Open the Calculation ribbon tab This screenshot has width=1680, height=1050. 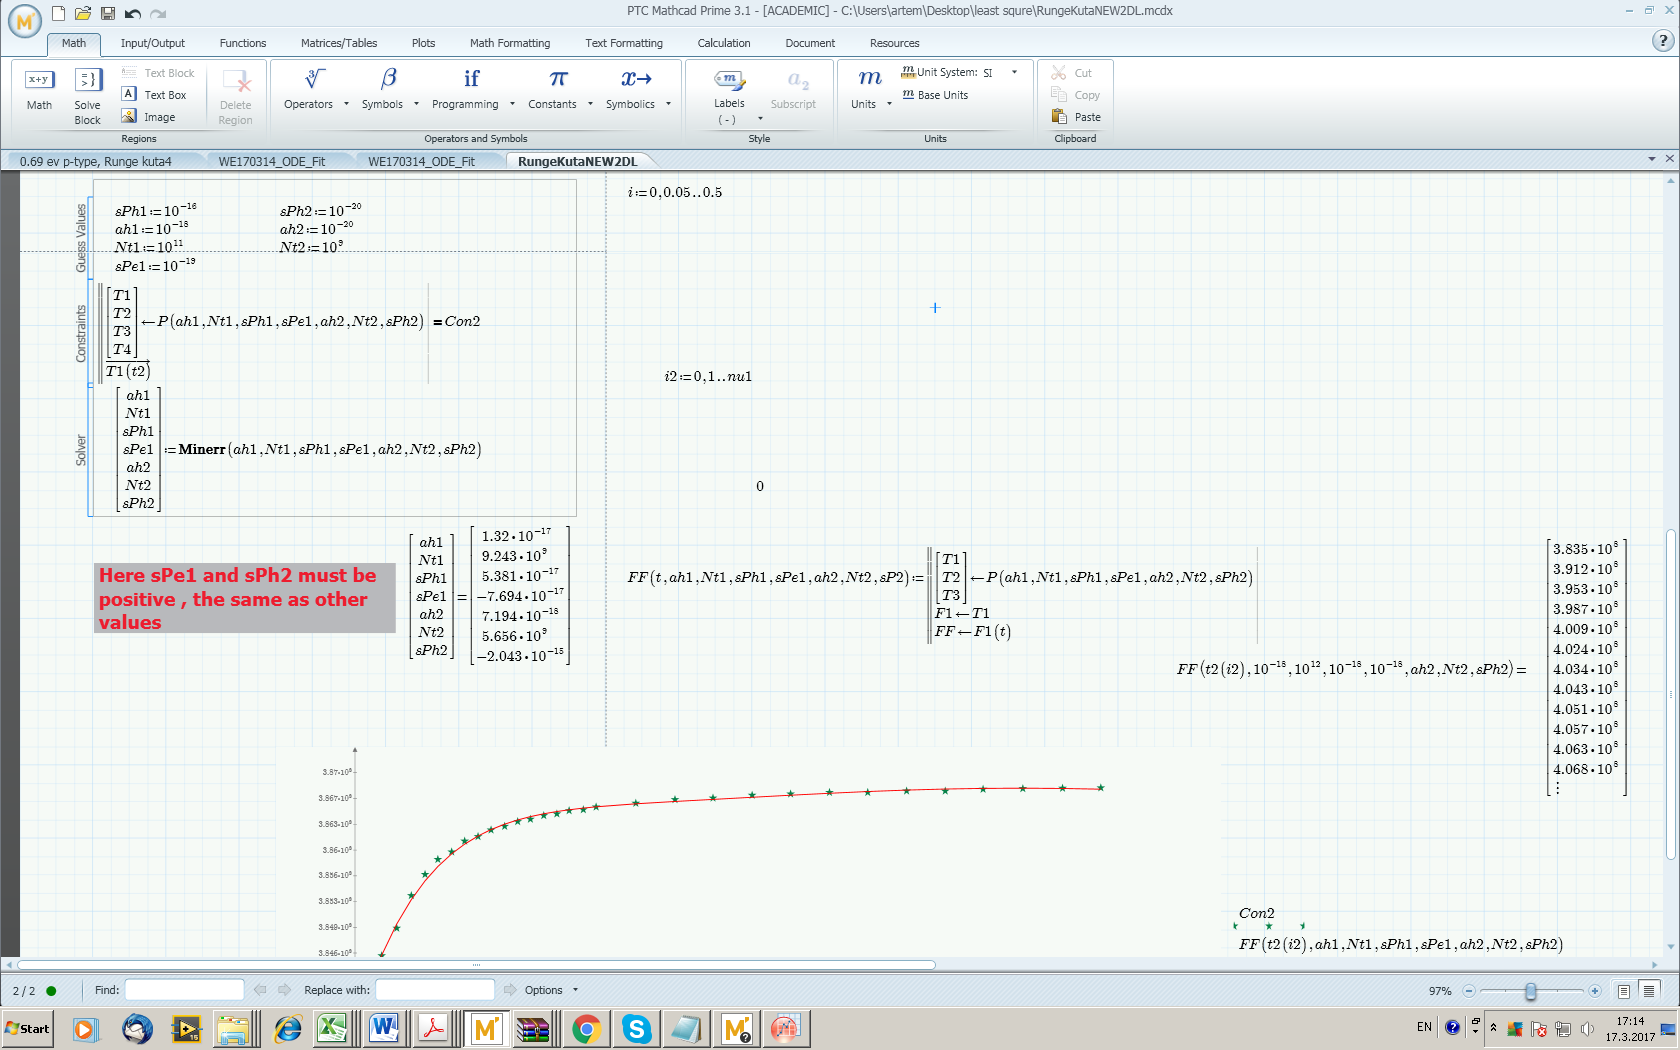pyautogui.click(x=724, y=43)
